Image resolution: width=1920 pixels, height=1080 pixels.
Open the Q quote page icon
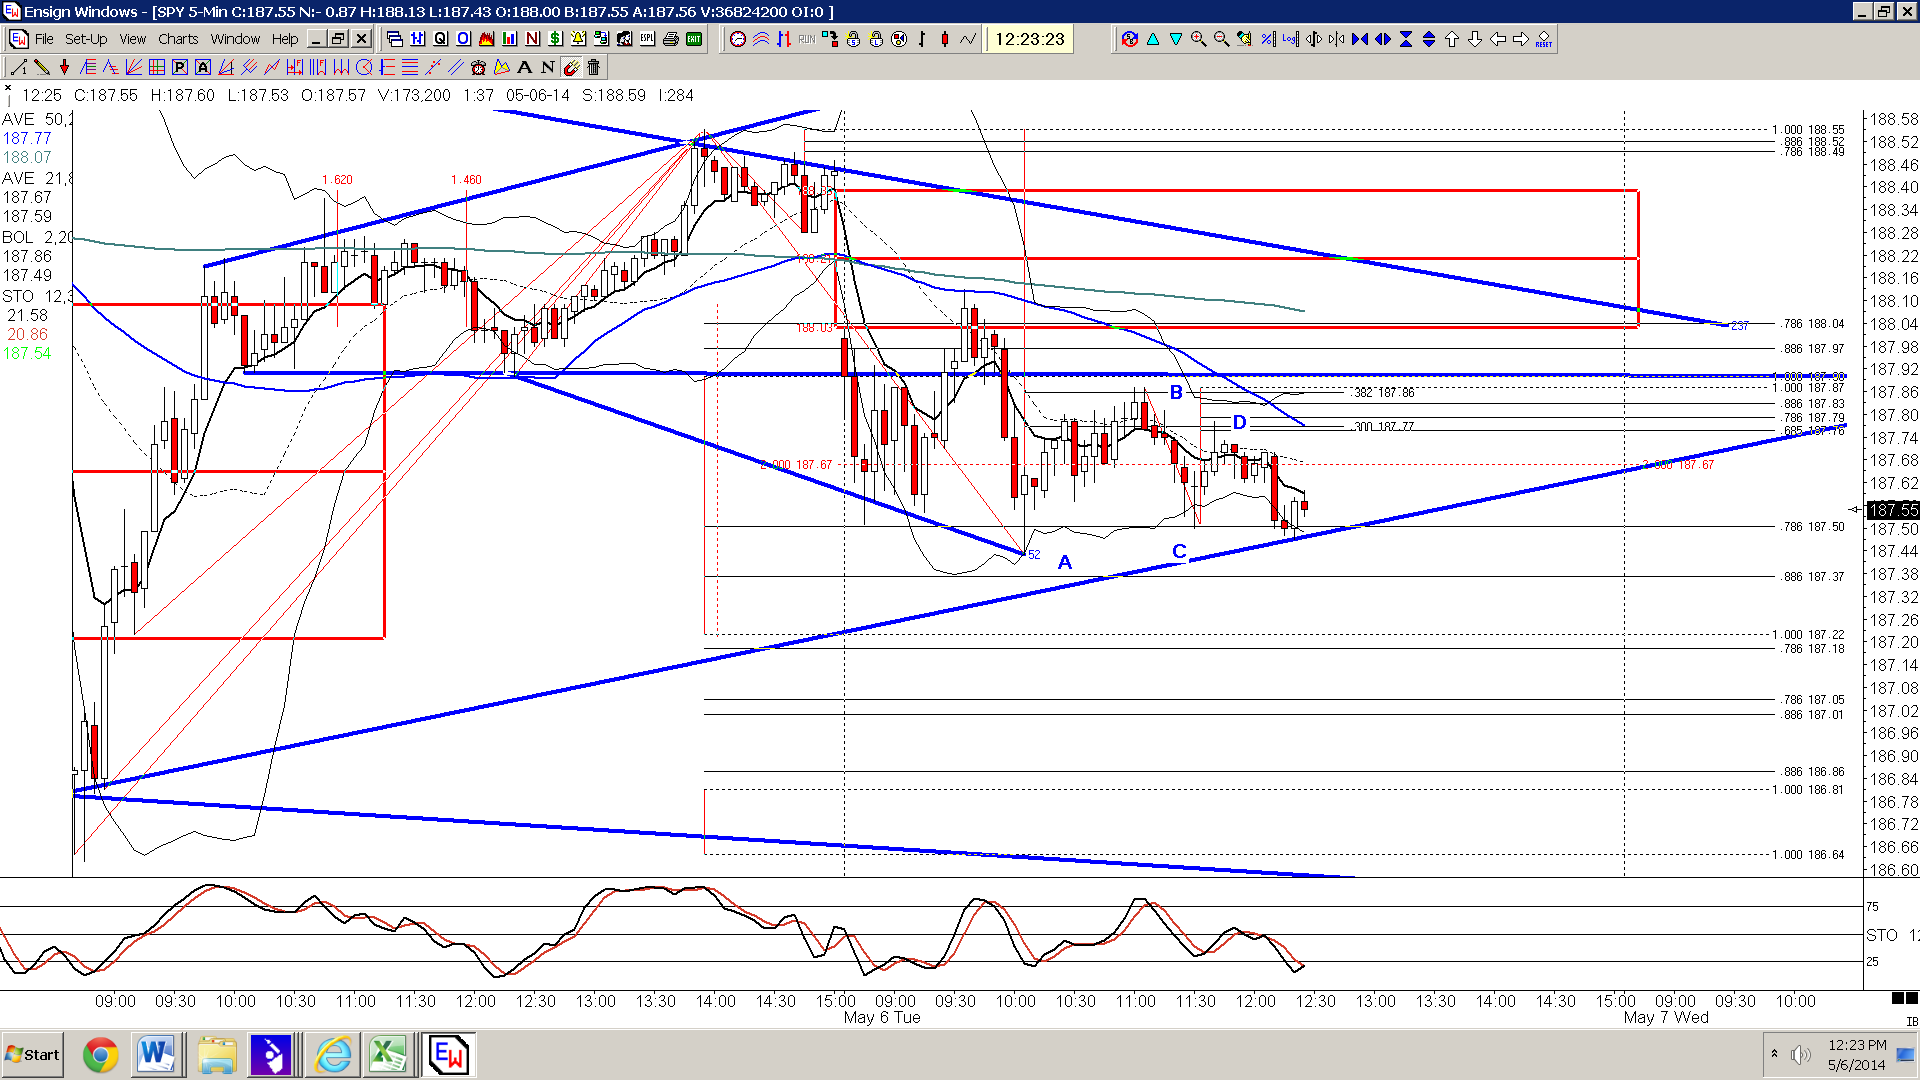[x=440, y=39]
